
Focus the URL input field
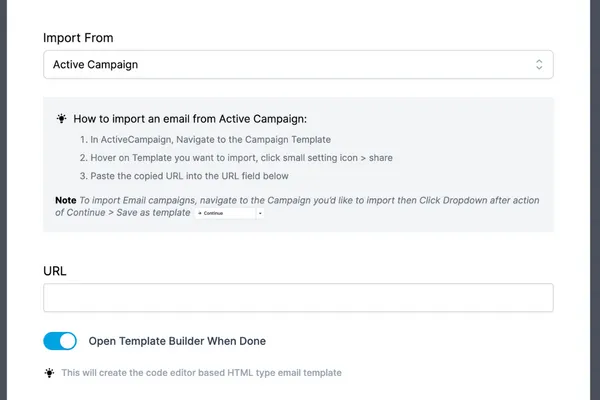[x=298, y=297]
